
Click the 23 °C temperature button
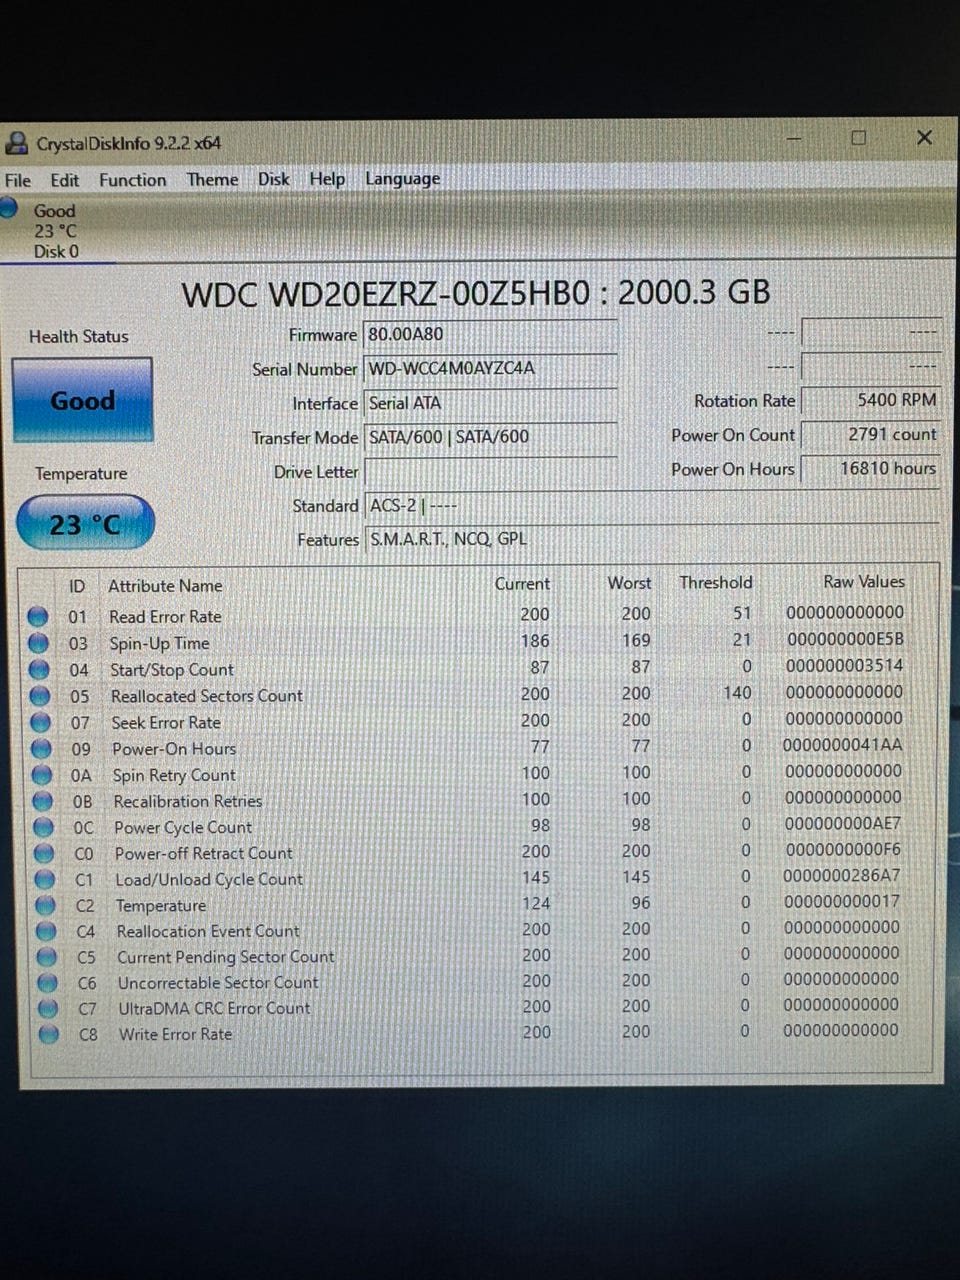[x=86, y=523]
